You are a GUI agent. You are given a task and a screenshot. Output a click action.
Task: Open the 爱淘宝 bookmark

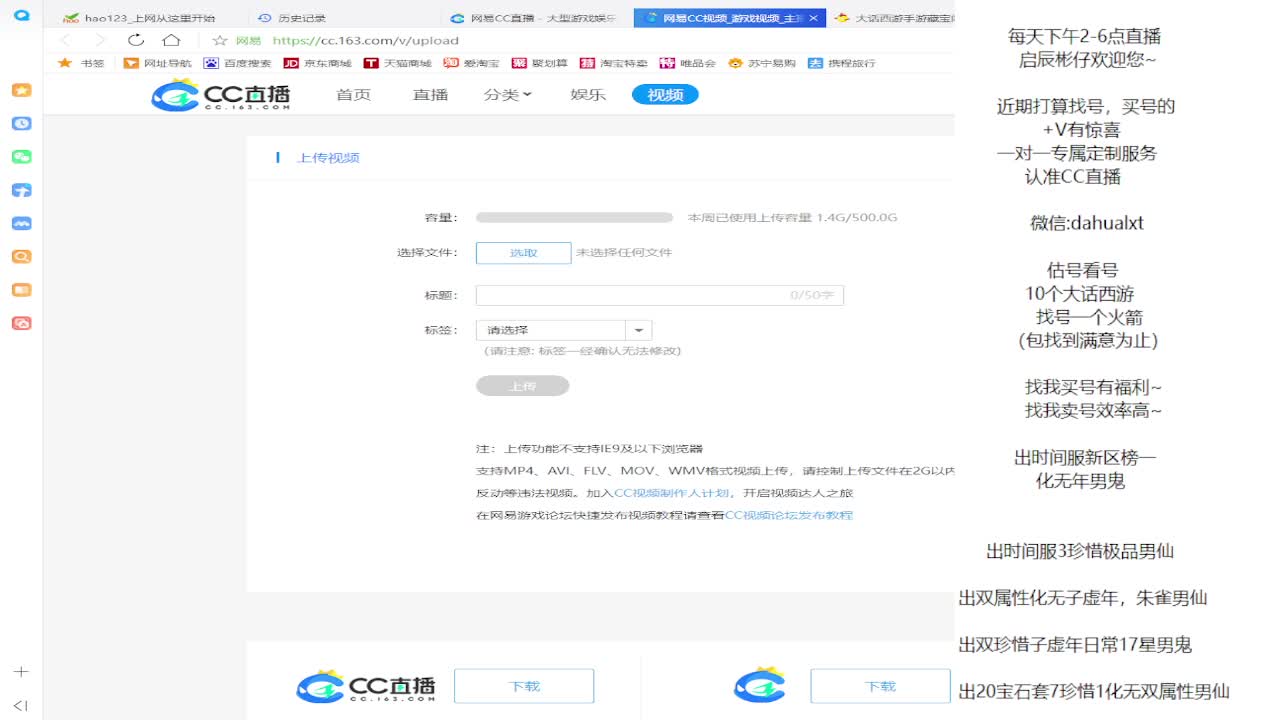pos(471,63)
